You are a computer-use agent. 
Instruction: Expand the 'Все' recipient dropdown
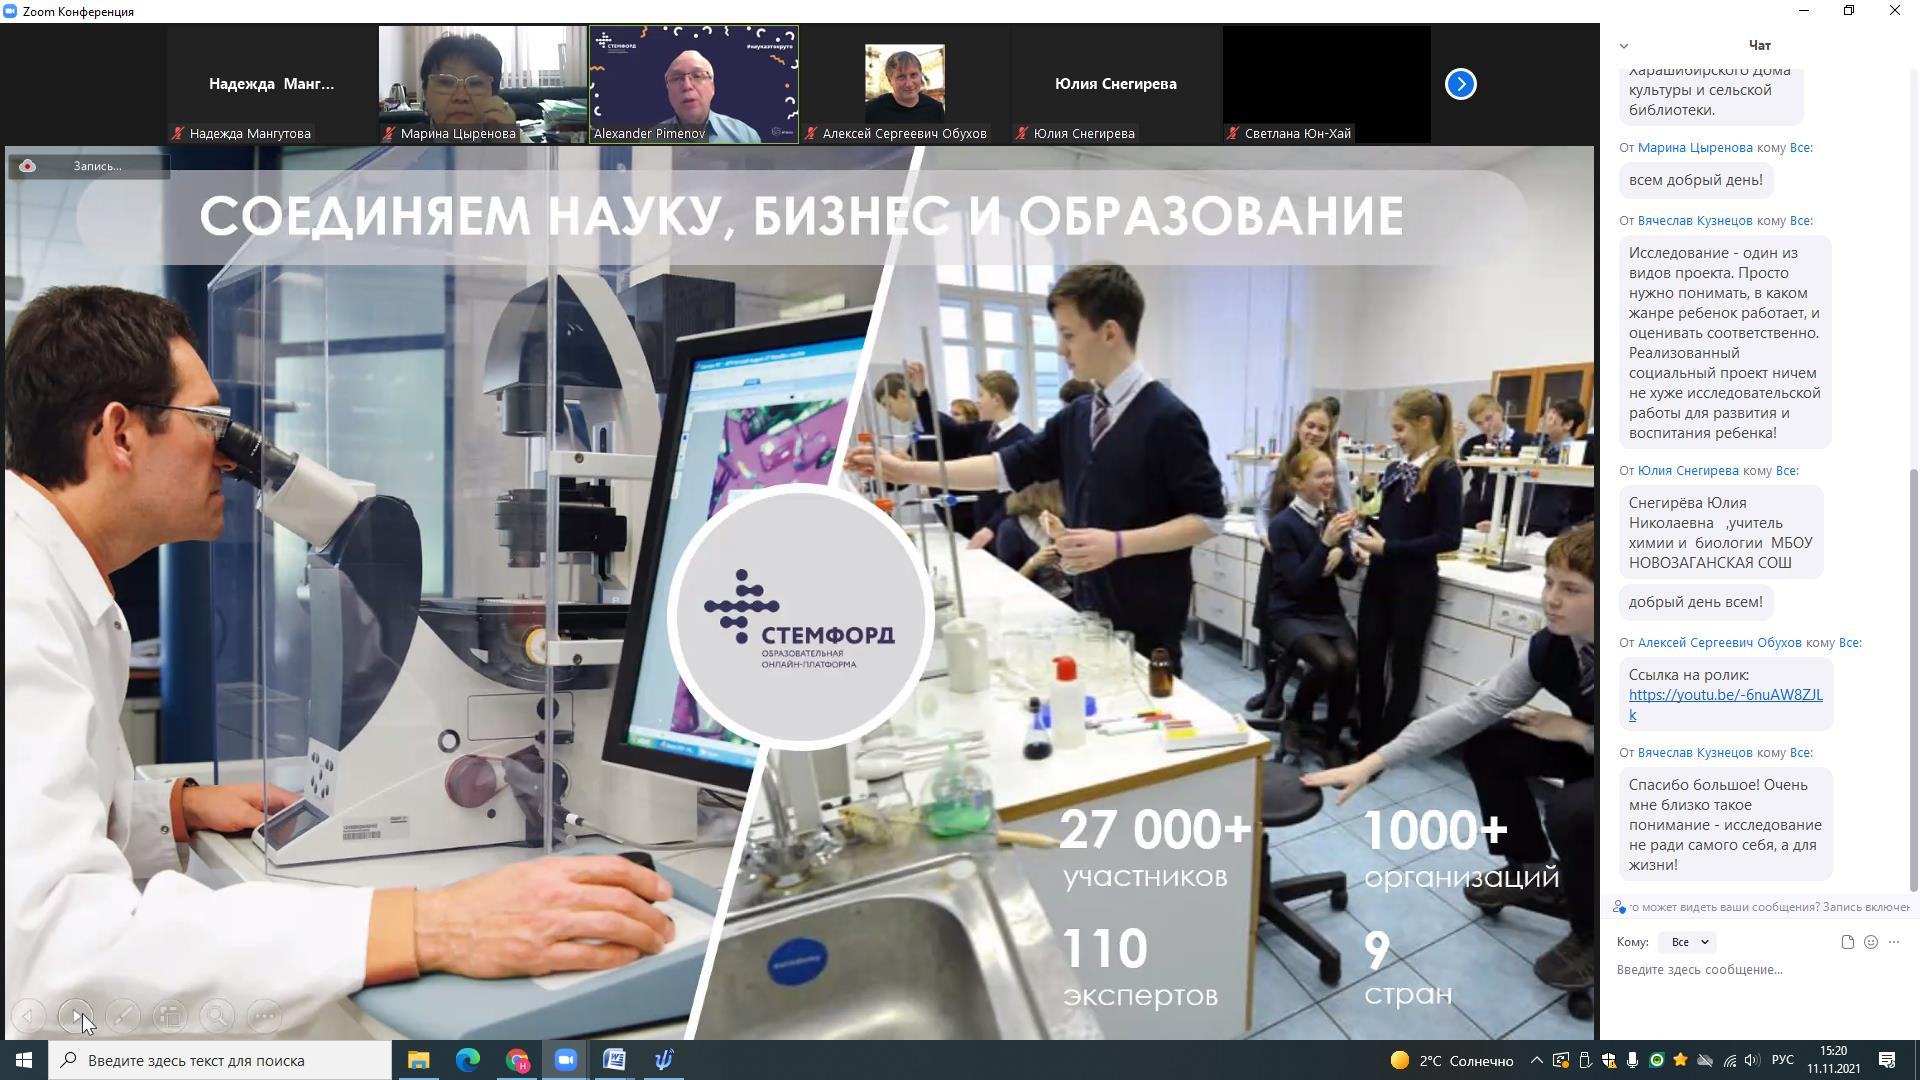point(1689,942)
